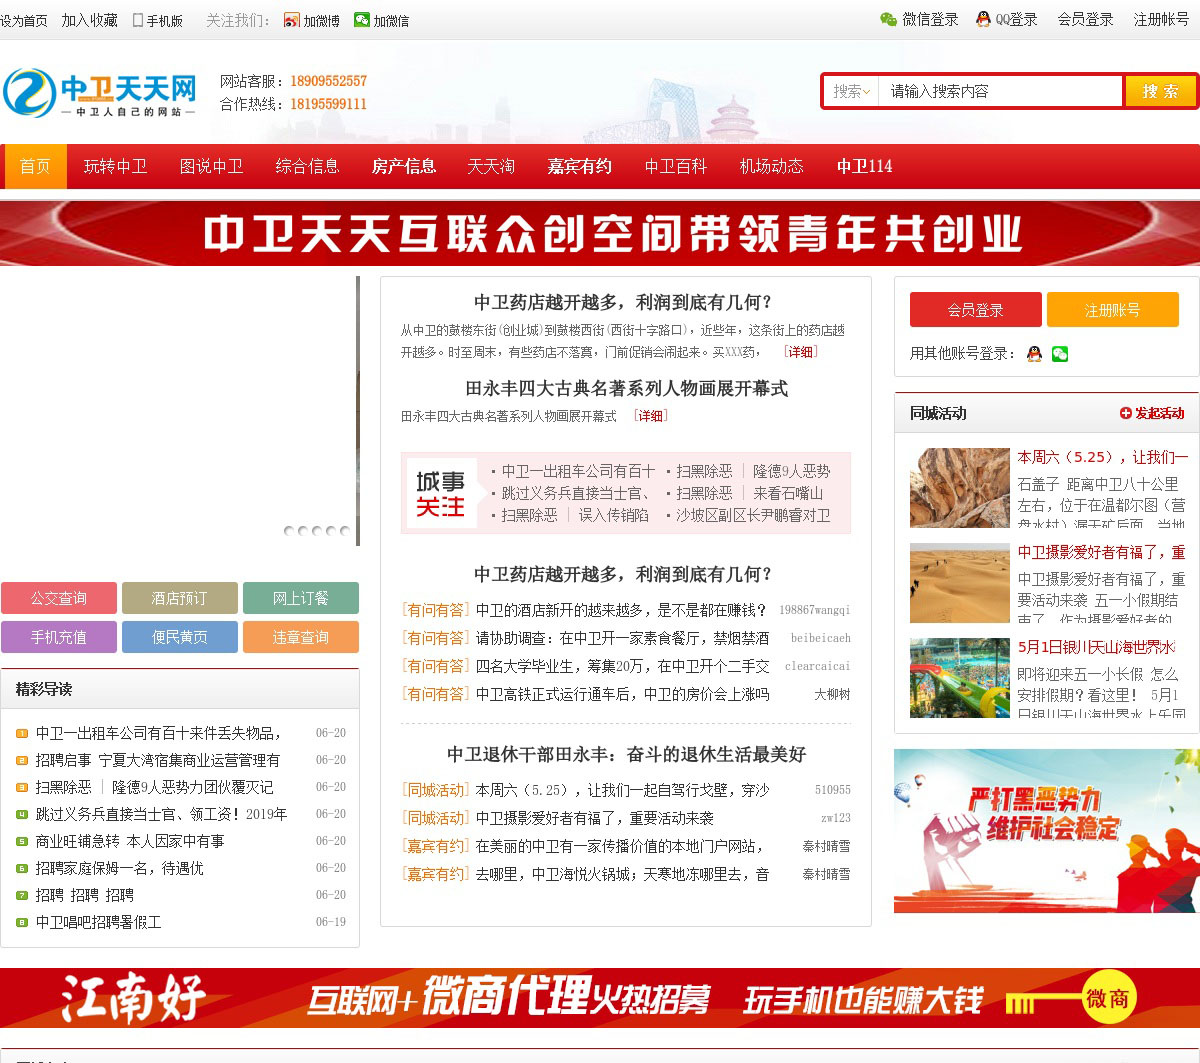Open the 中卫唱吧招聘暑假工 list item
Image resolution: width=1200 pixels, height=1063 pixels.
[x=98, y=922]
